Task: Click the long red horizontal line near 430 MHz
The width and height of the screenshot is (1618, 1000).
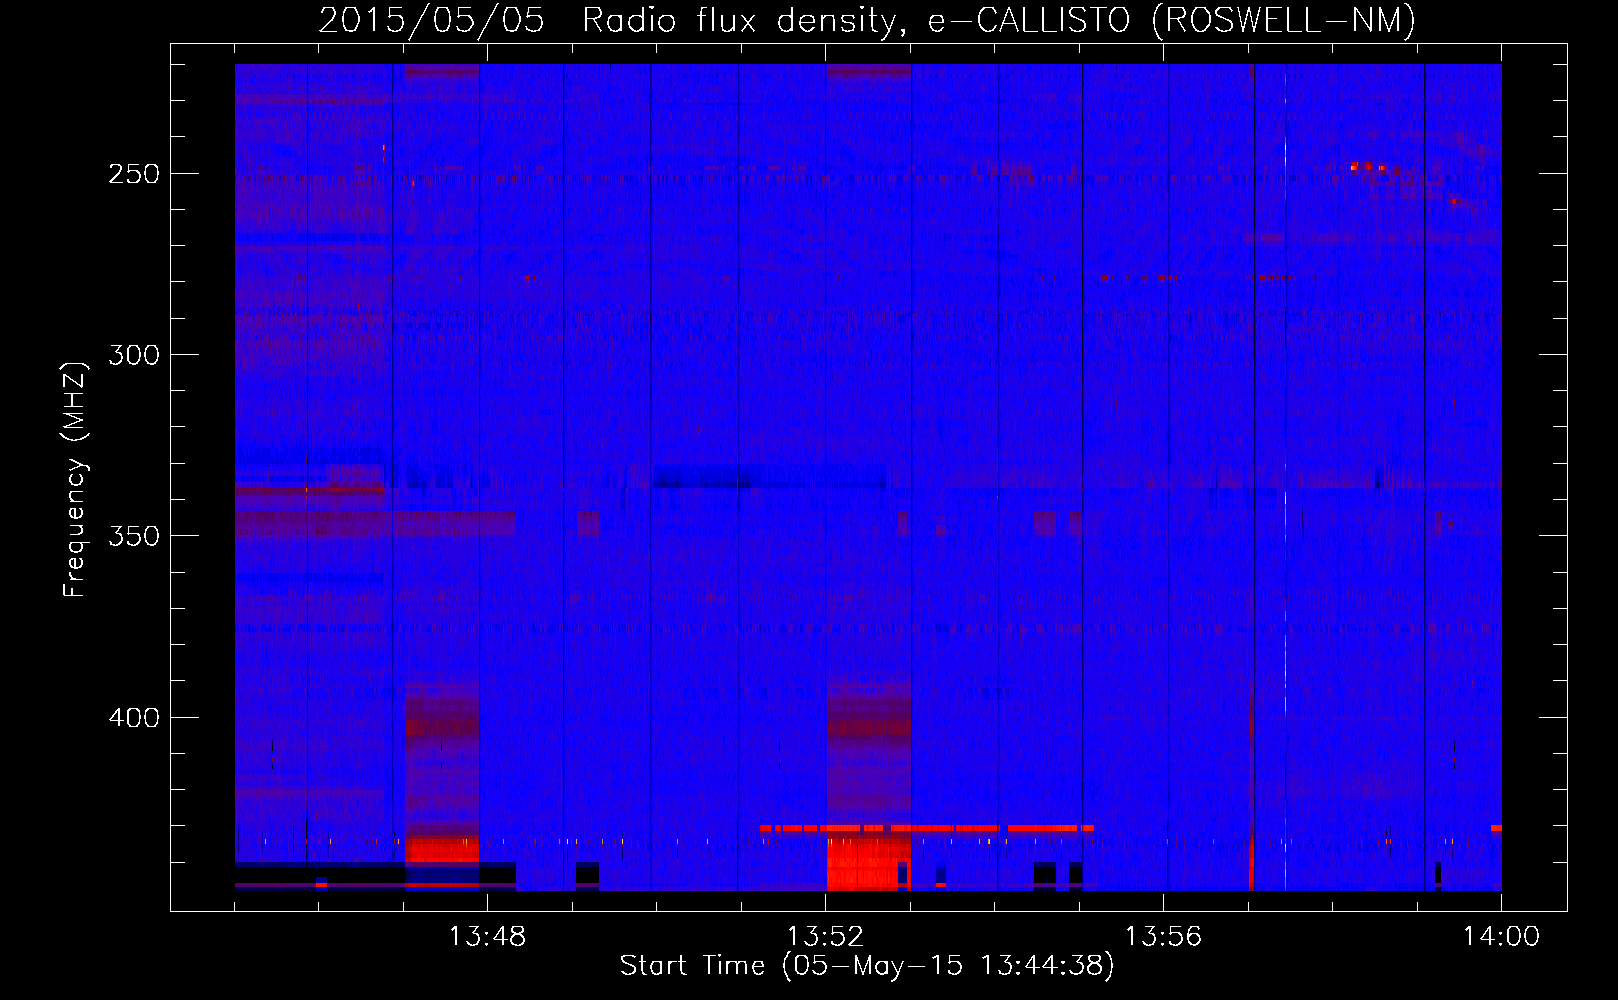Action: click(x=926, y=828)
